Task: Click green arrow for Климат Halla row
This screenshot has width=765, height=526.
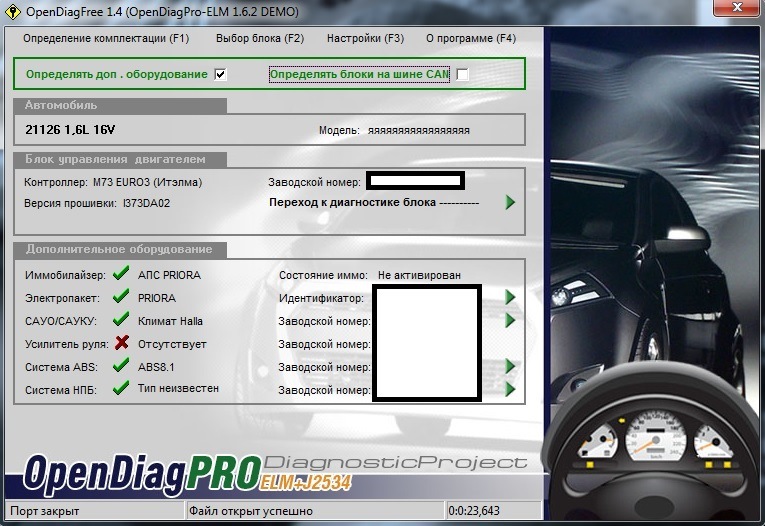Action: coord(510,320)
